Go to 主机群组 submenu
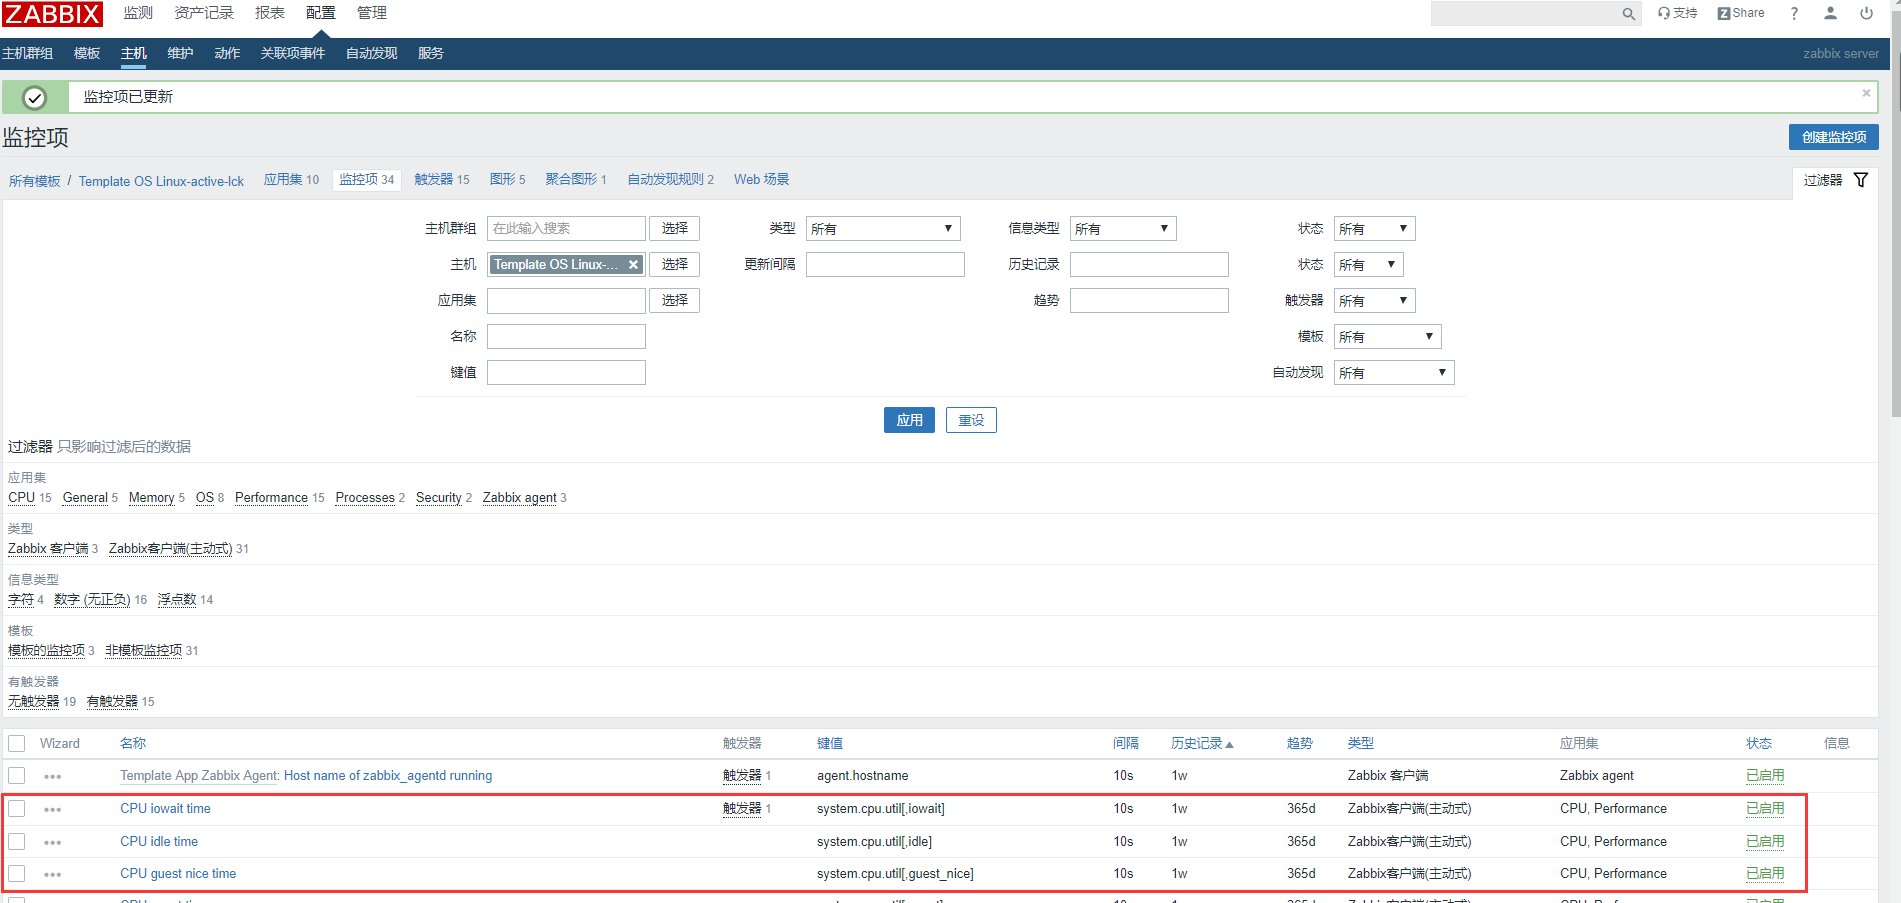 coord(27,53)
